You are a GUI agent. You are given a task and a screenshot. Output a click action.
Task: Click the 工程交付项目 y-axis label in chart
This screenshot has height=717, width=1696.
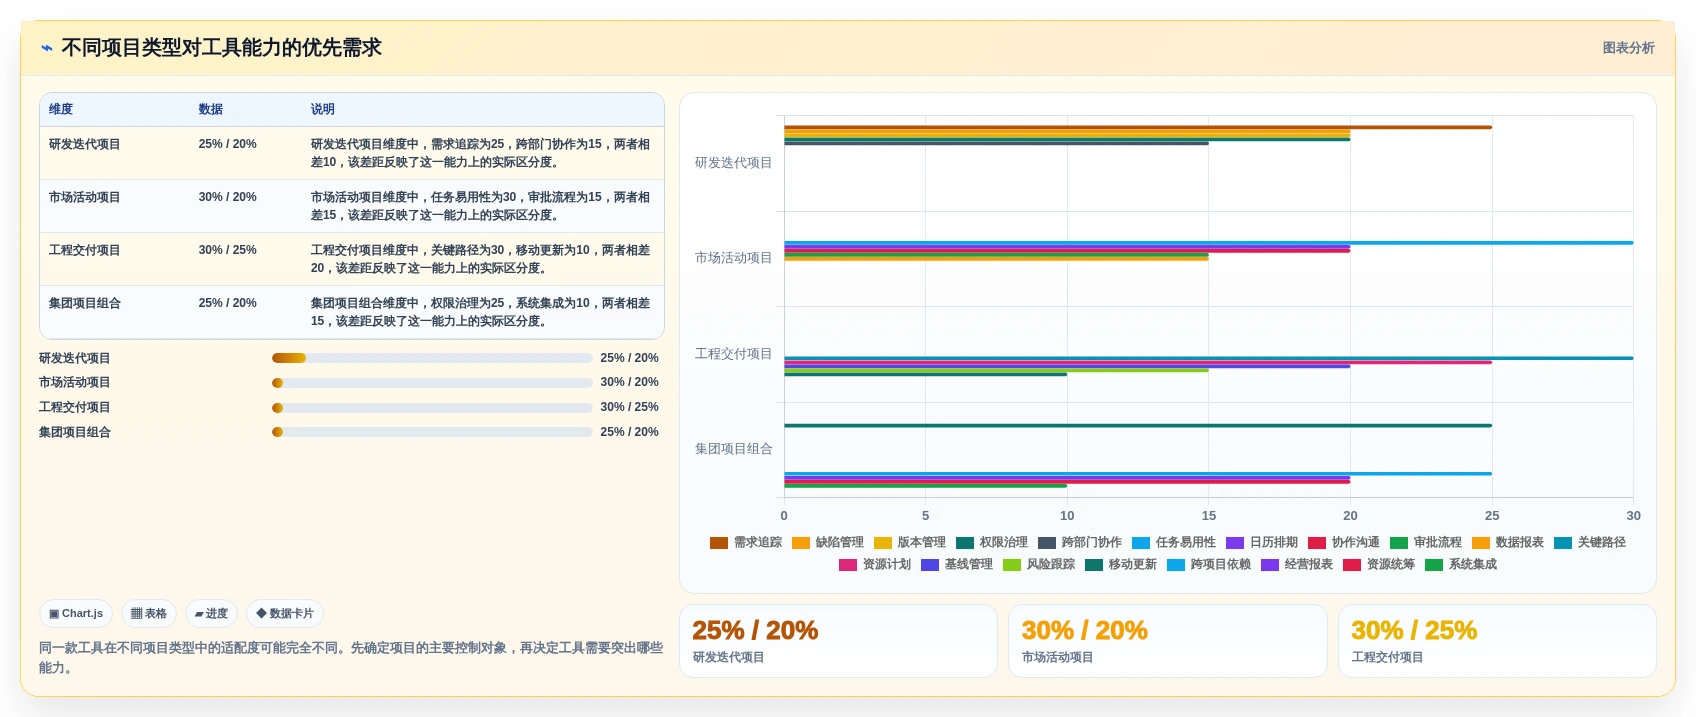pos(733,354)
